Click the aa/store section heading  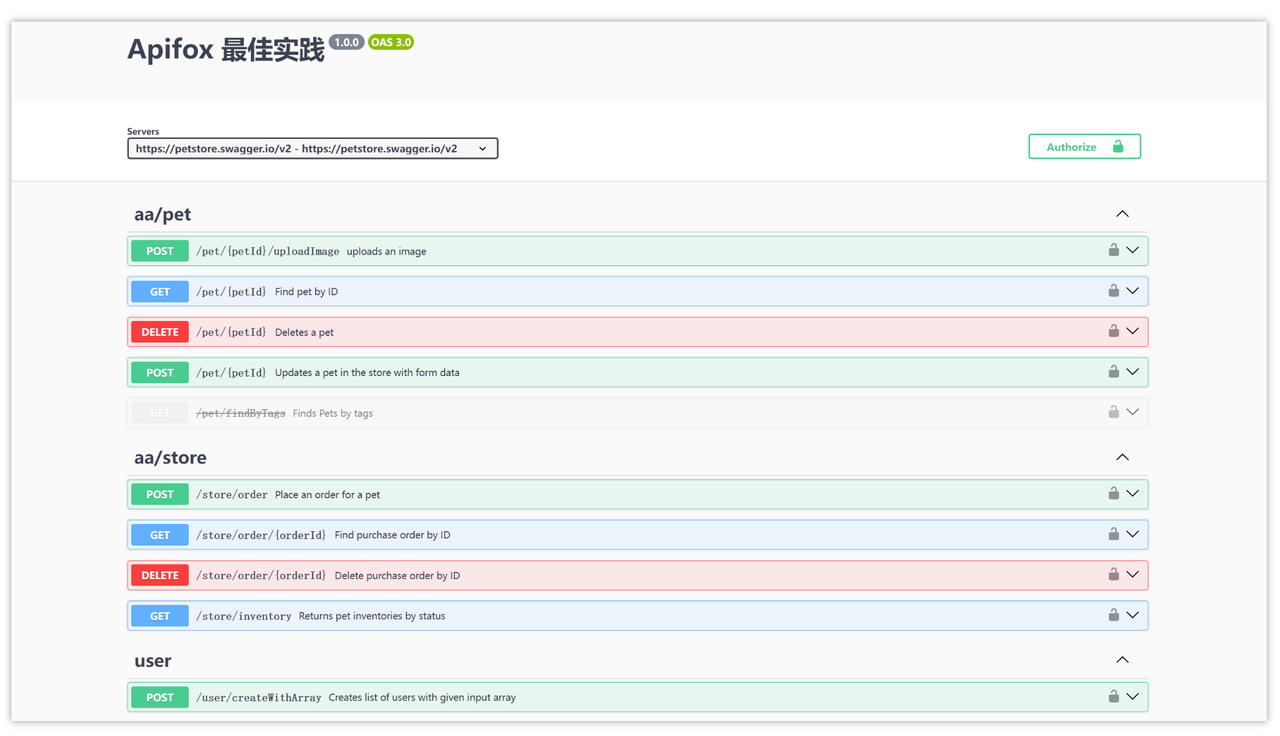point(171,457)
